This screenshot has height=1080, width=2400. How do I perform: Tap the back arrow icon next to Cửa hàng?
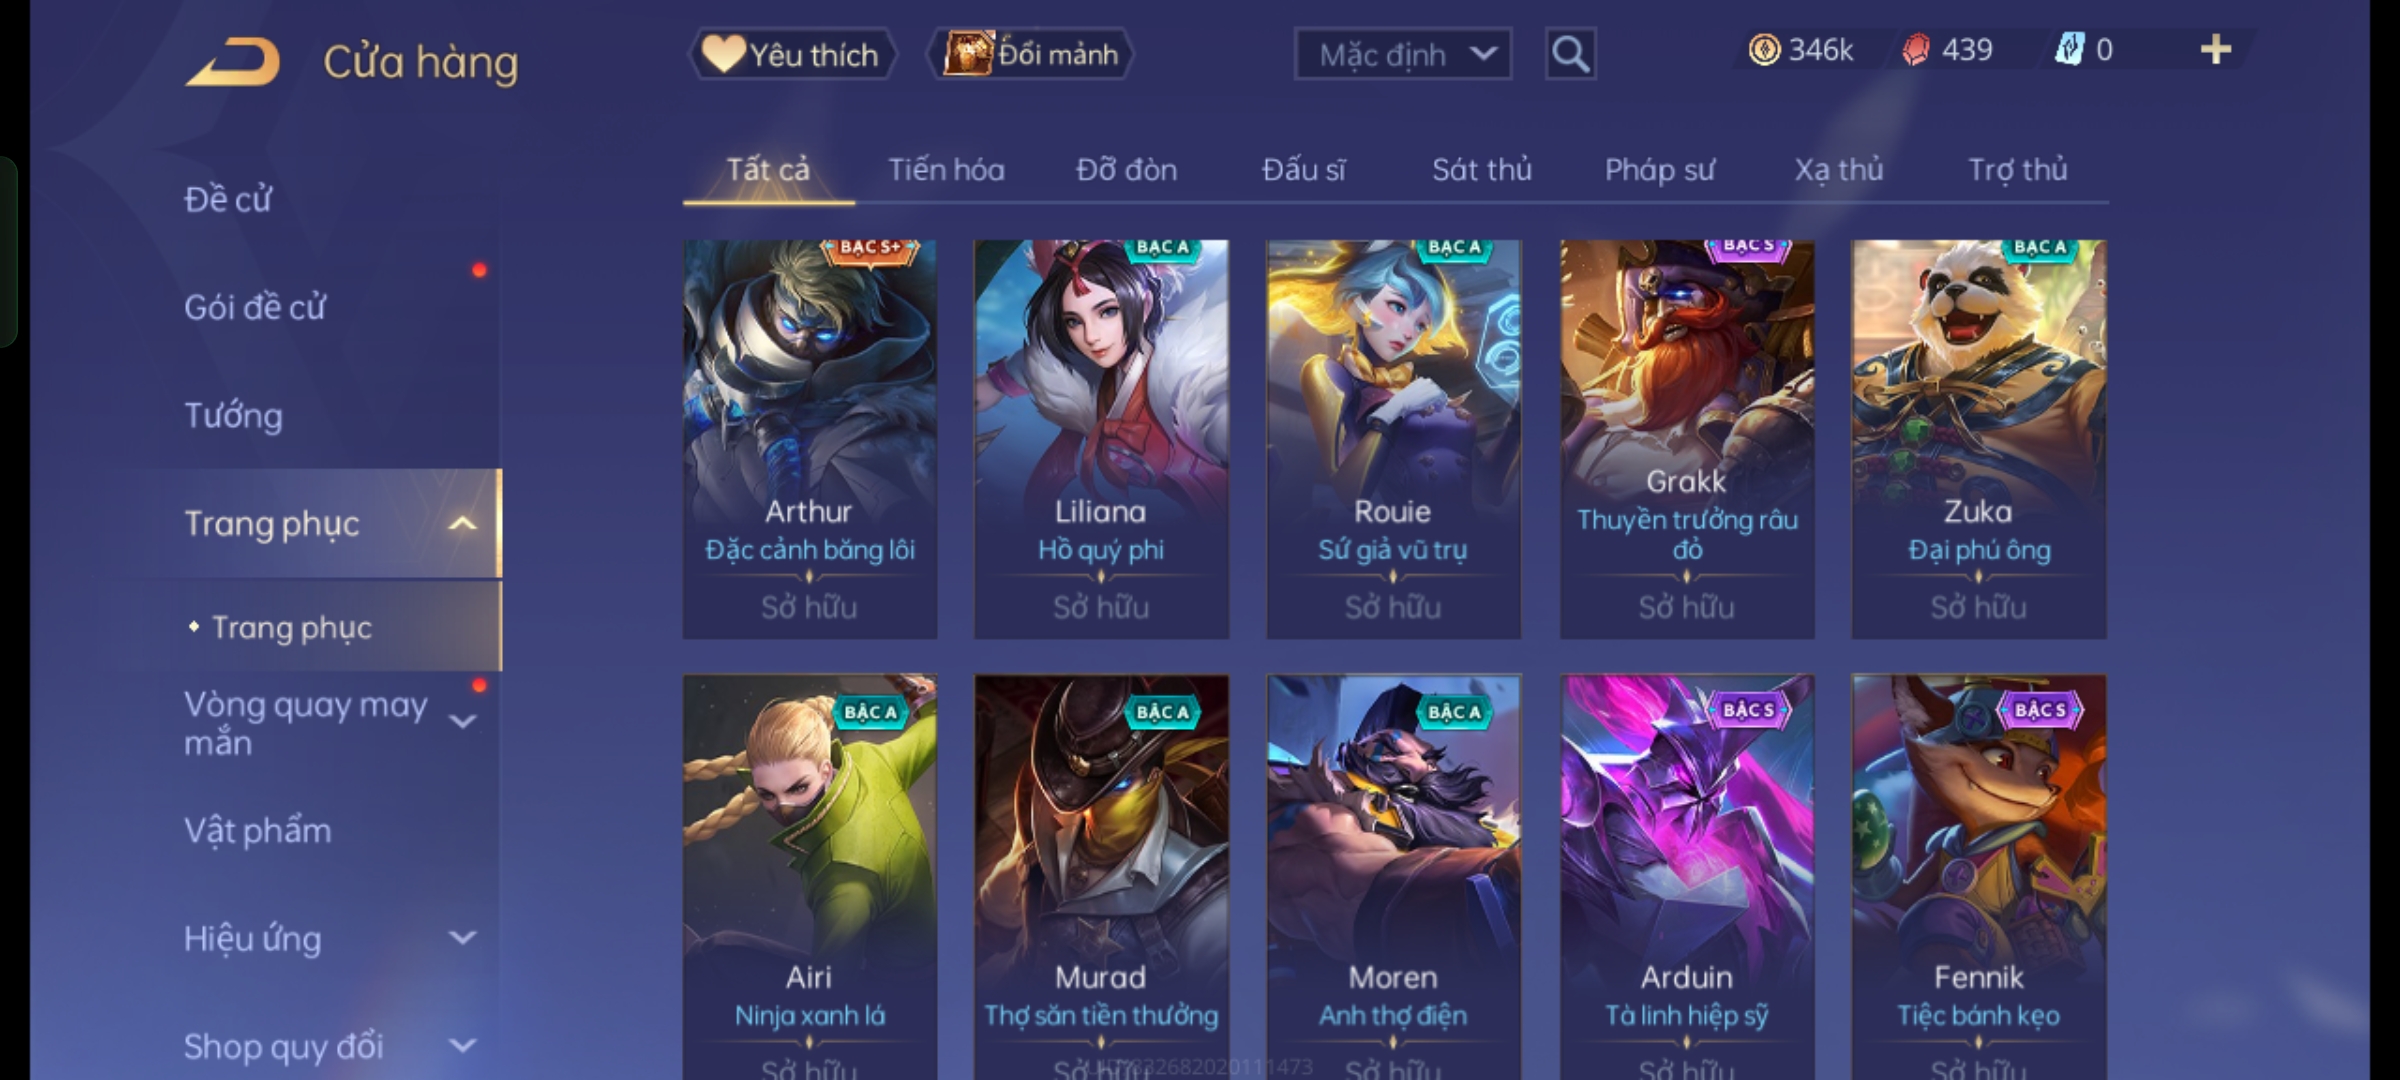[232, 62]
